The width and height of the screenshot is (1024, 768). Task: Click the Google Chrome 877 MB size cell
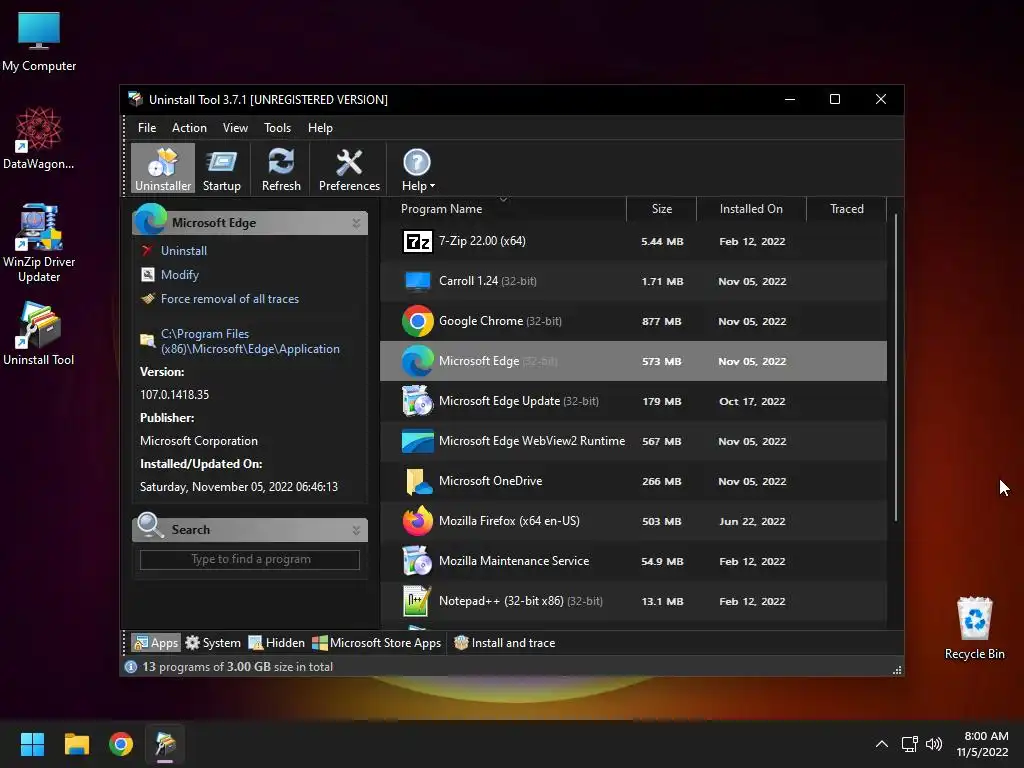tap(662, 321)
